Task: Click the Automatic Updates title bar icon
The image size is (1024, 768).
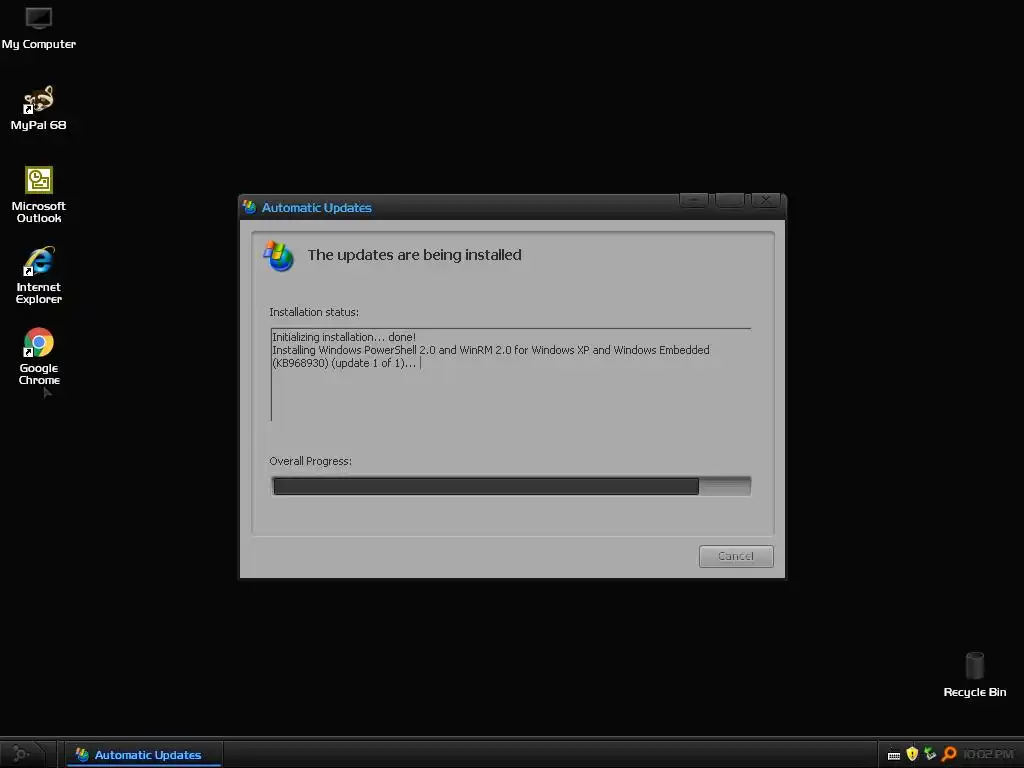Action: [249, 207]
